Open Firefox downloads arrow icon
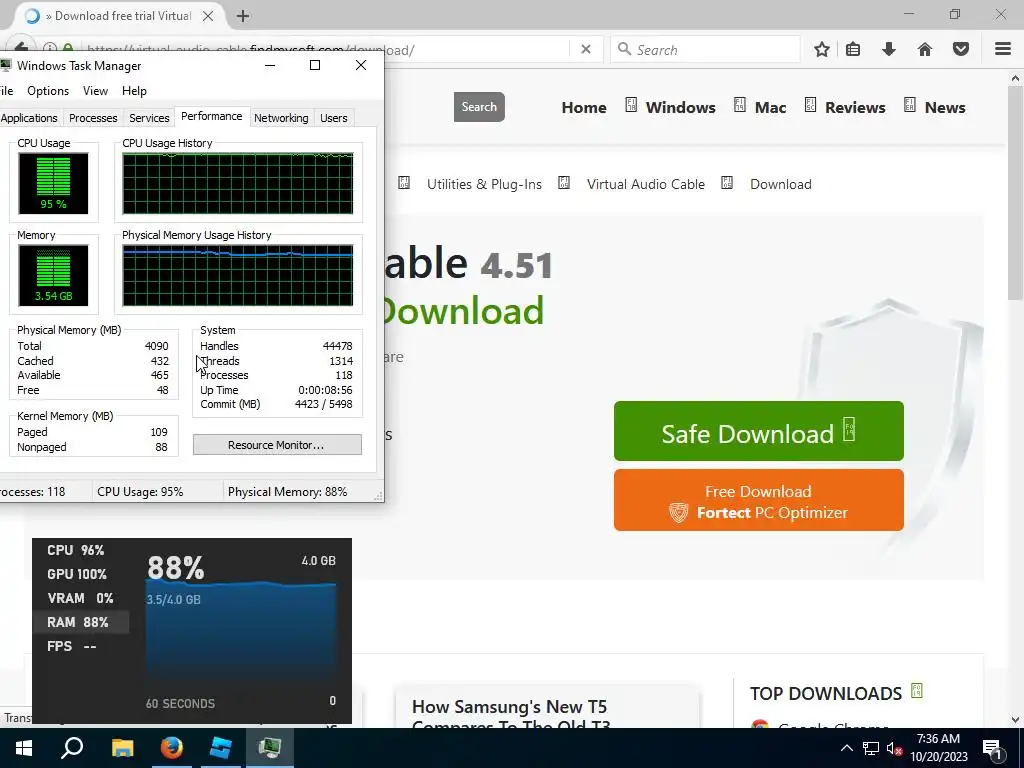 pos(889,50)
